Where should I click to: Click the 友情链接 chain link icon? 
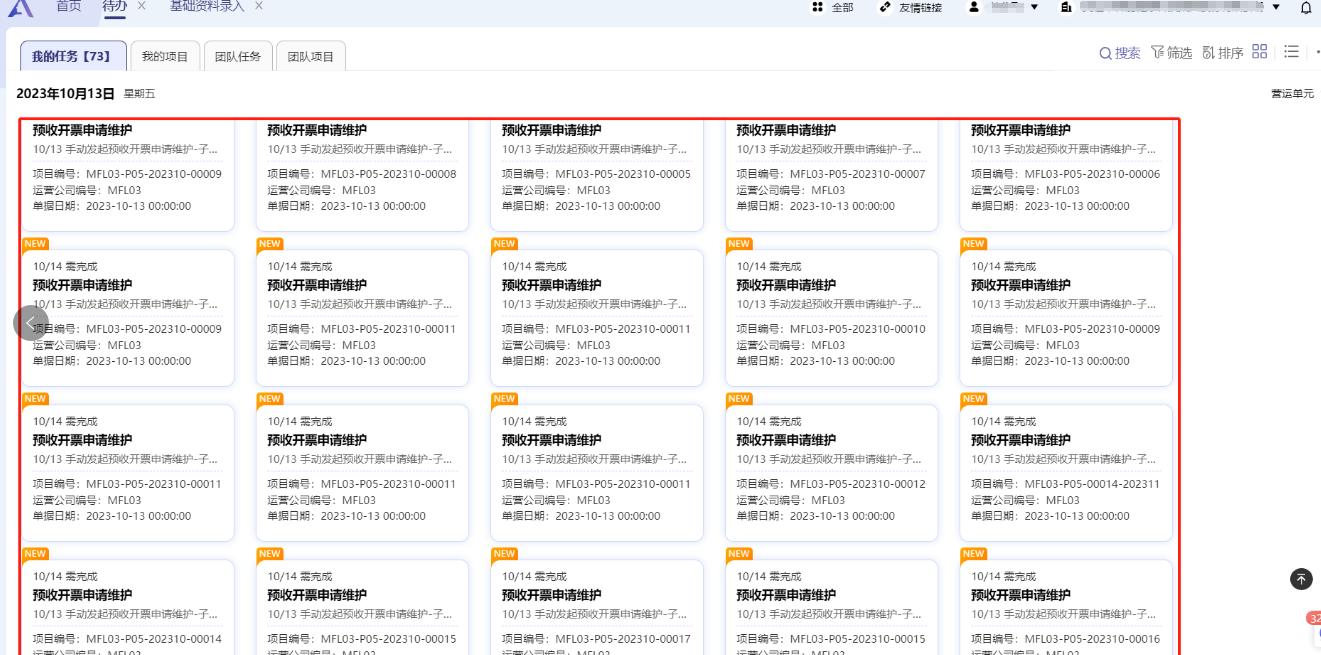[x=885, y=7]
